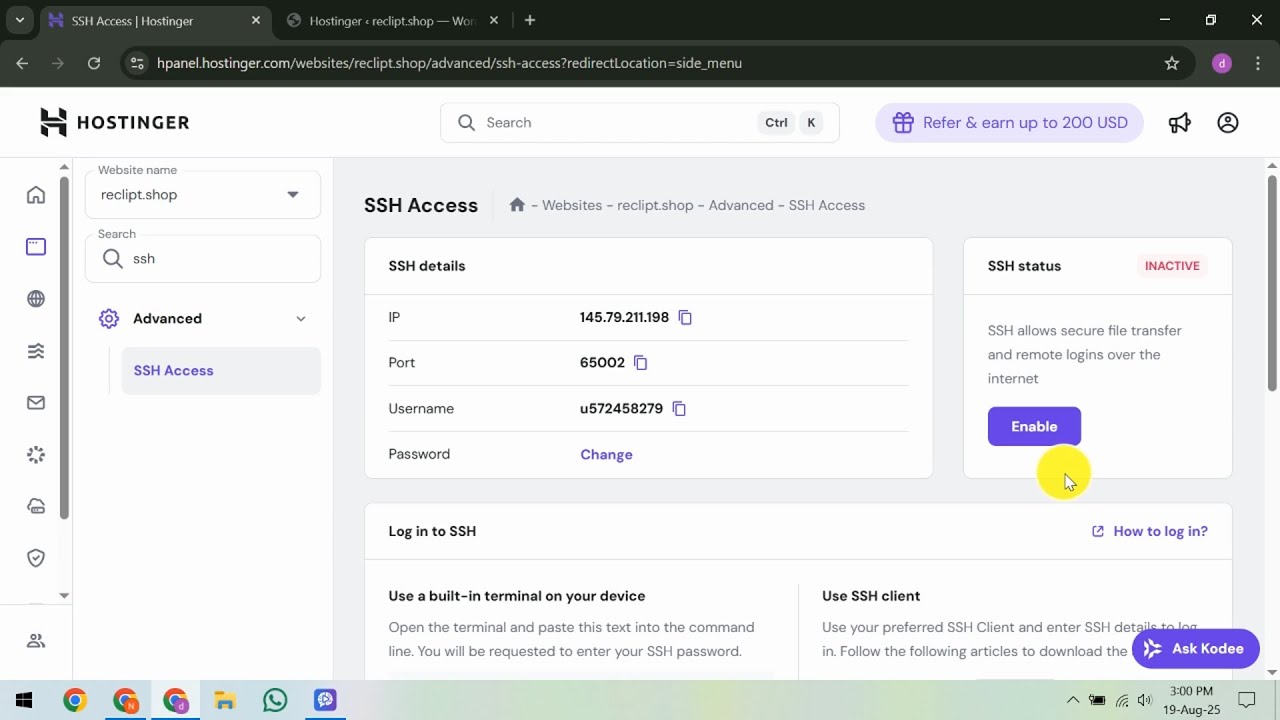The height and width of the screenshot is (720, 1280).
Task: Open a new browser tab
Action: coord(530,20)
